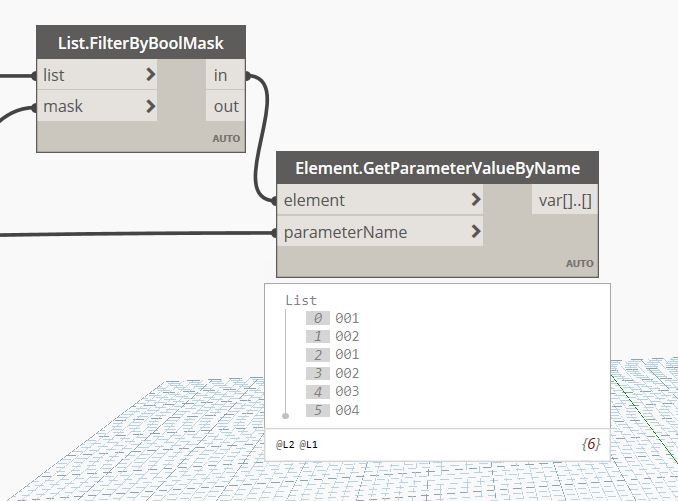678x501 pixels.
Task: Click the var[]..[] output port
Action: (565, 200)
